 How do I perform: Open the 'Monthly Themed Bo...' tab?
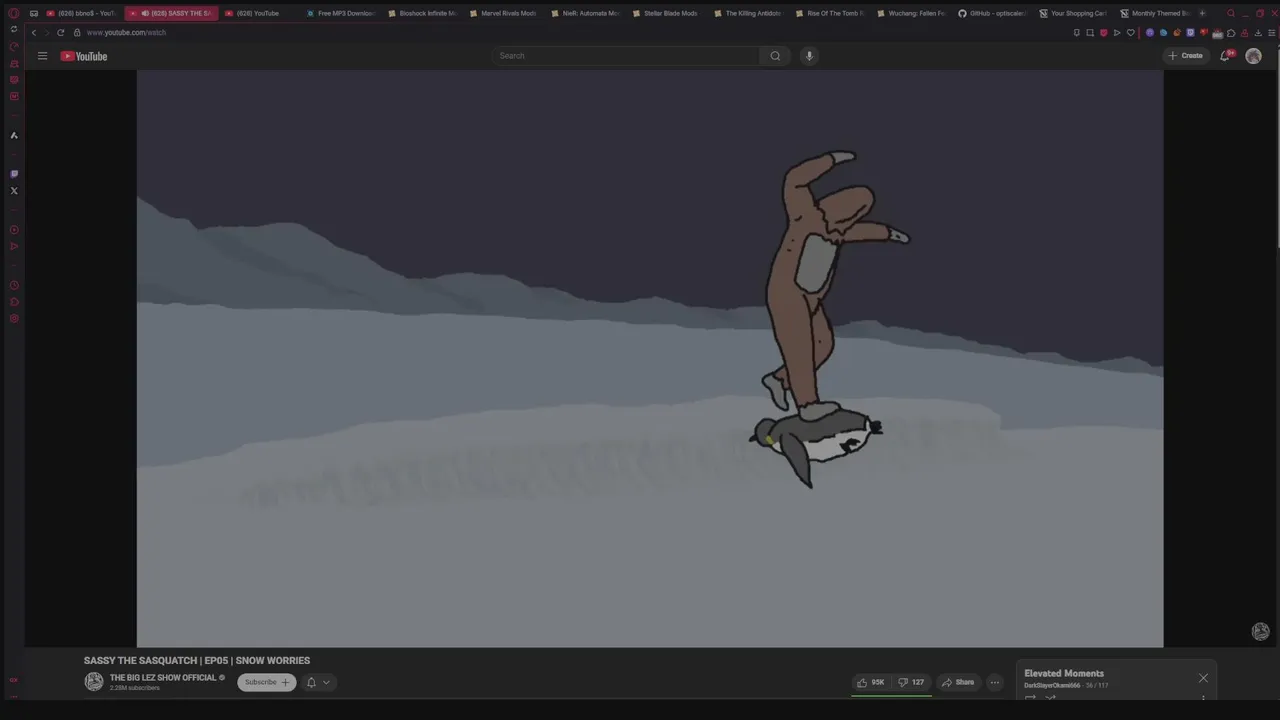pyautogui.click(x=1155, y=13)
